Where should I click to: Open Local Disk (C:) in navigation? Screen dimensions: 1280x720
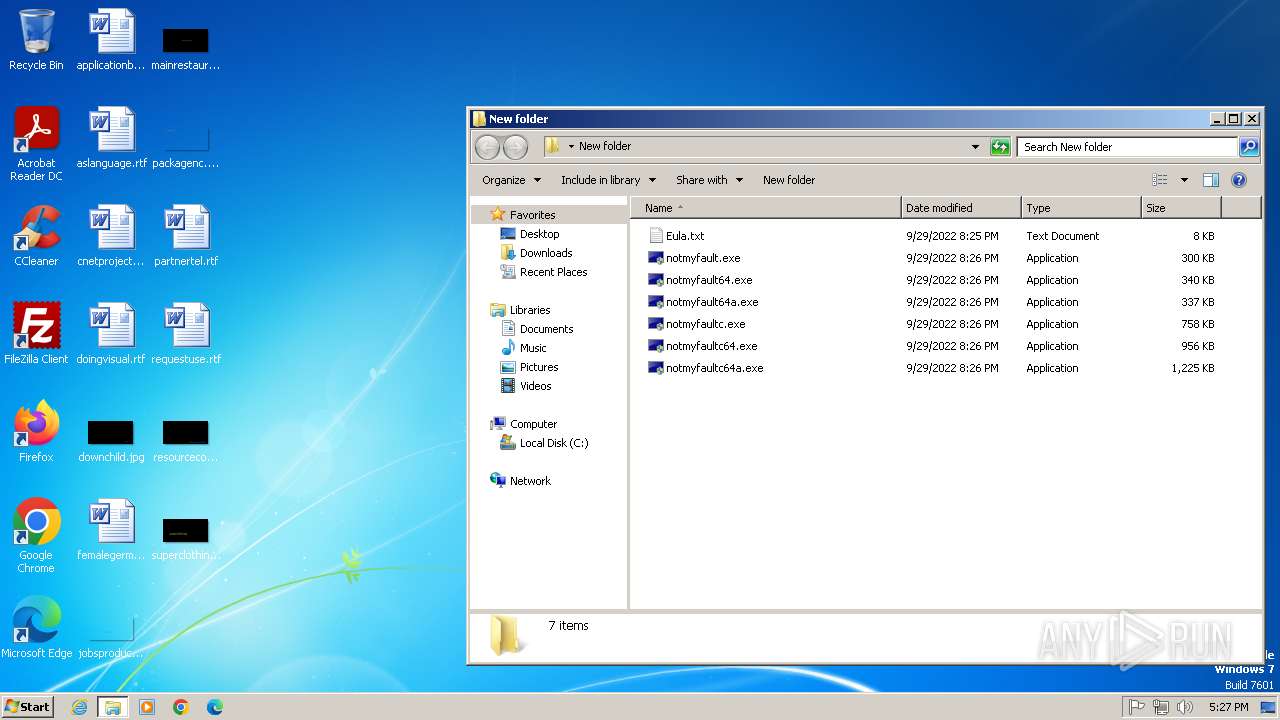click(554, 443)
